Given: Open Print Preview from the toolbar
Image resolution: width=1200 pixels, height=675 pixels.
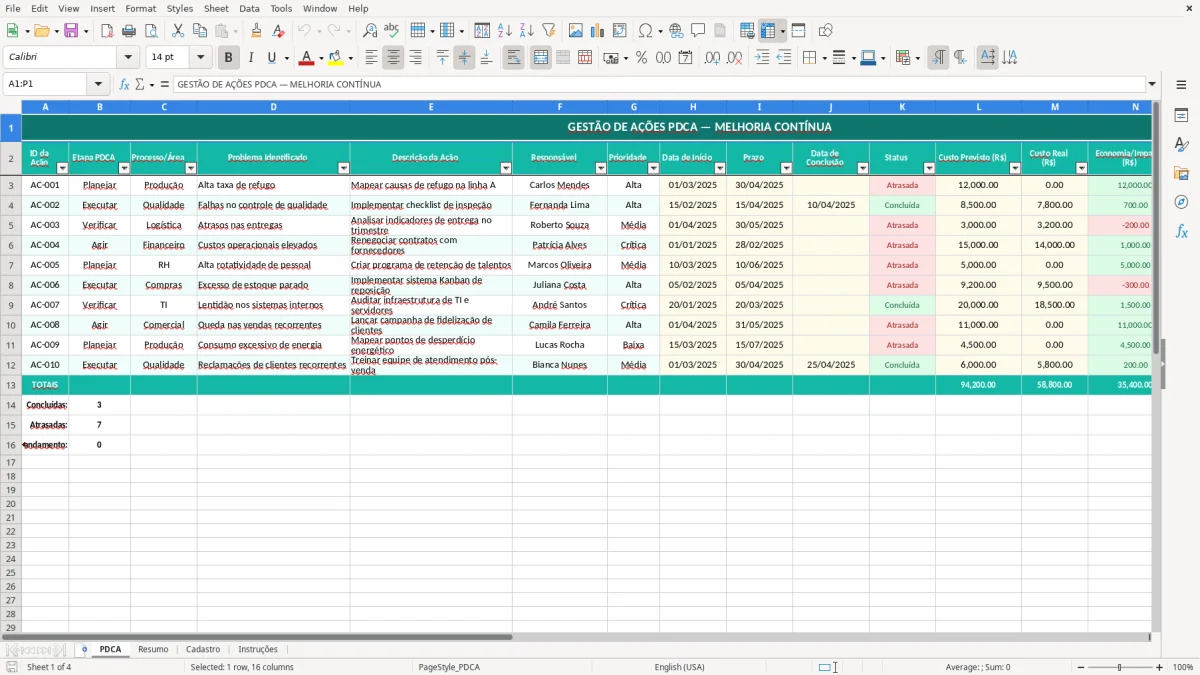Looking at the screenshot, I should (151, 31).
